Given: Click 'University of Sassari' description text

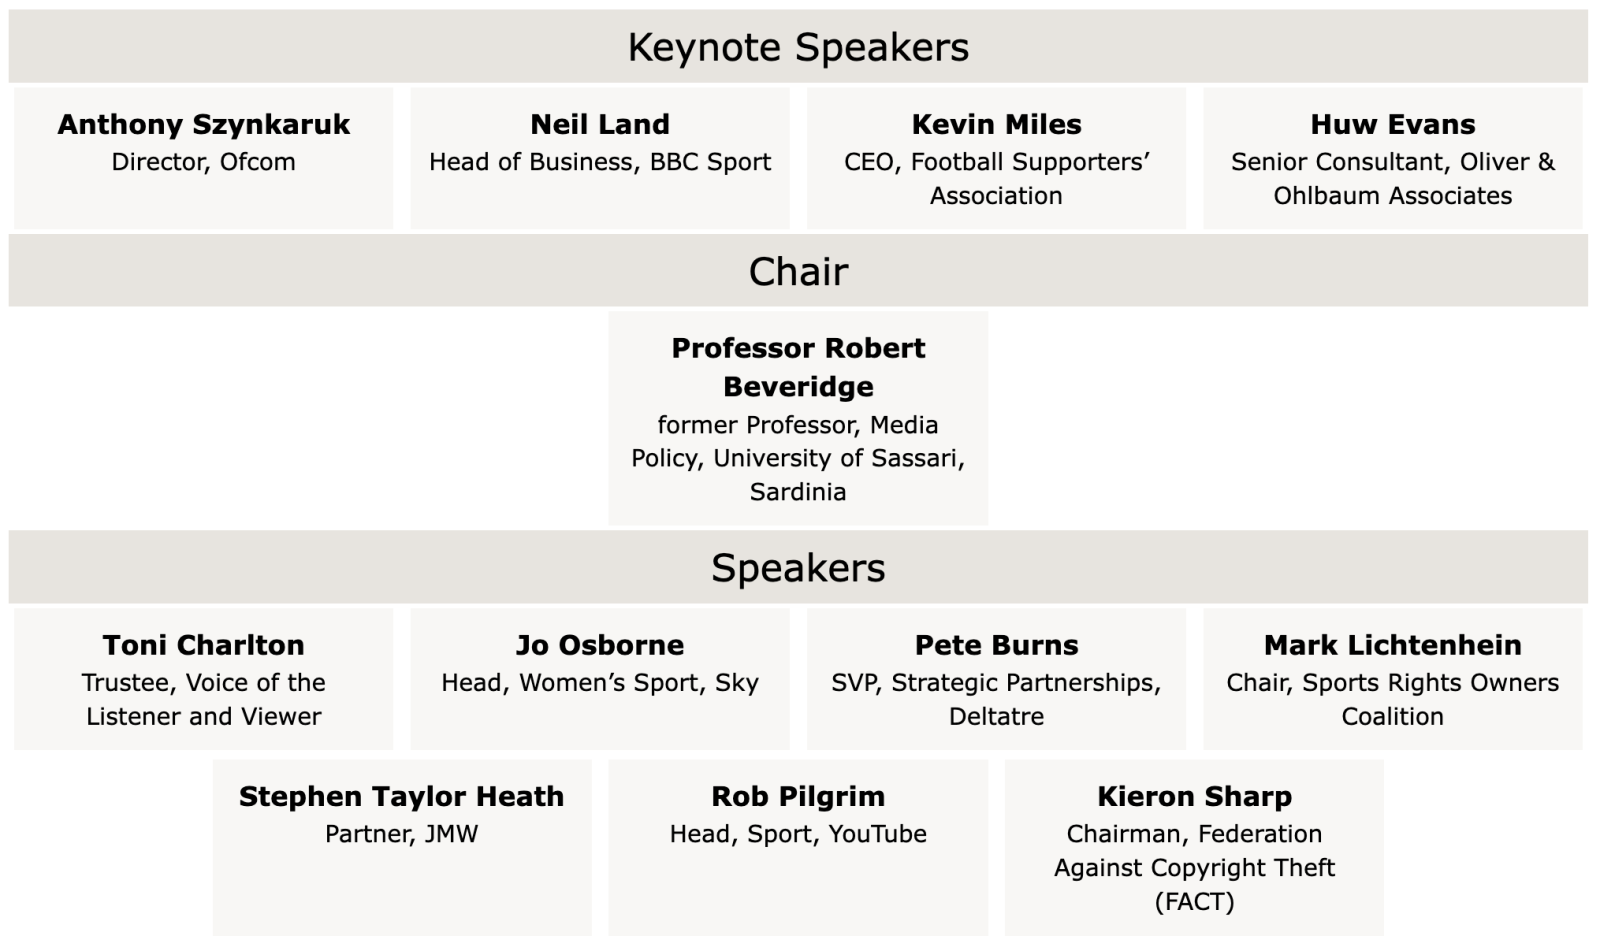Looking at the screenshot, I should click(838, 458).
